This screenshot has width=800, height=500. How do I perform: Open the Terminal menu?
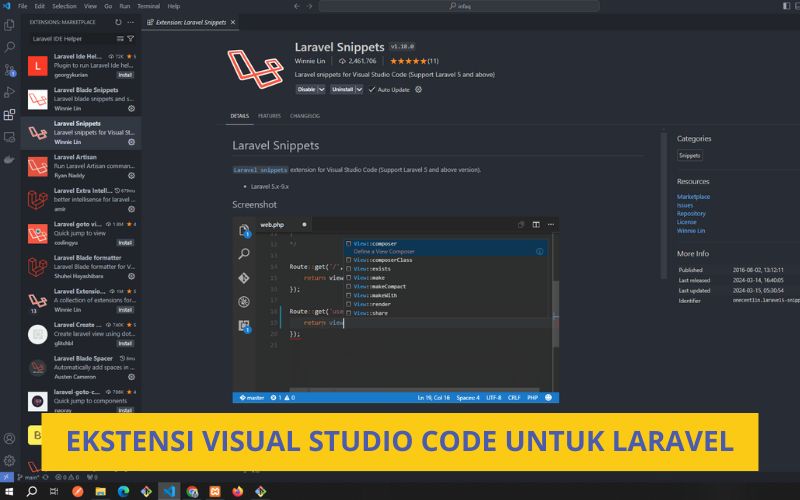[148, 6]
